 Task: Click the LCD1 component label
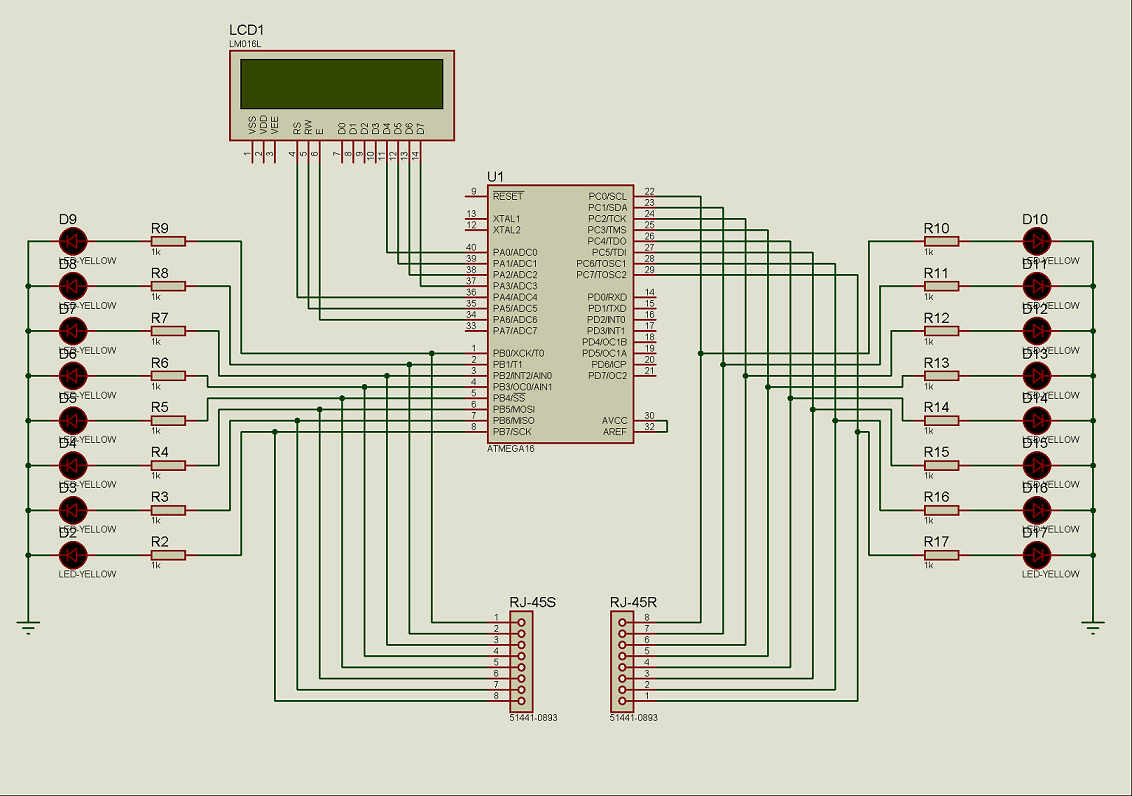pos(247,30)
